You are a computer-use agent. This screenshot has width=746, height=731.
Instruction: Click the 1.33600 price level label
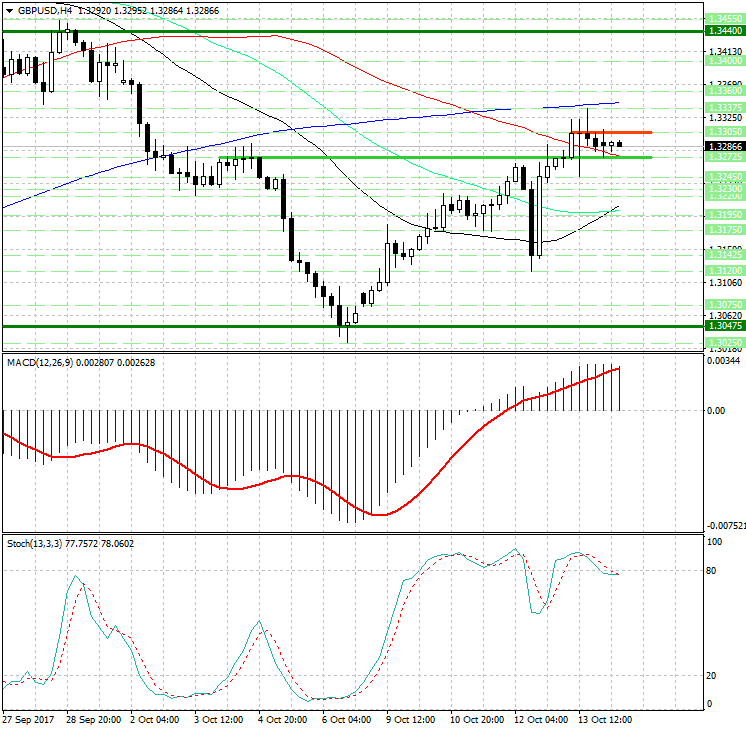(725, 90)
